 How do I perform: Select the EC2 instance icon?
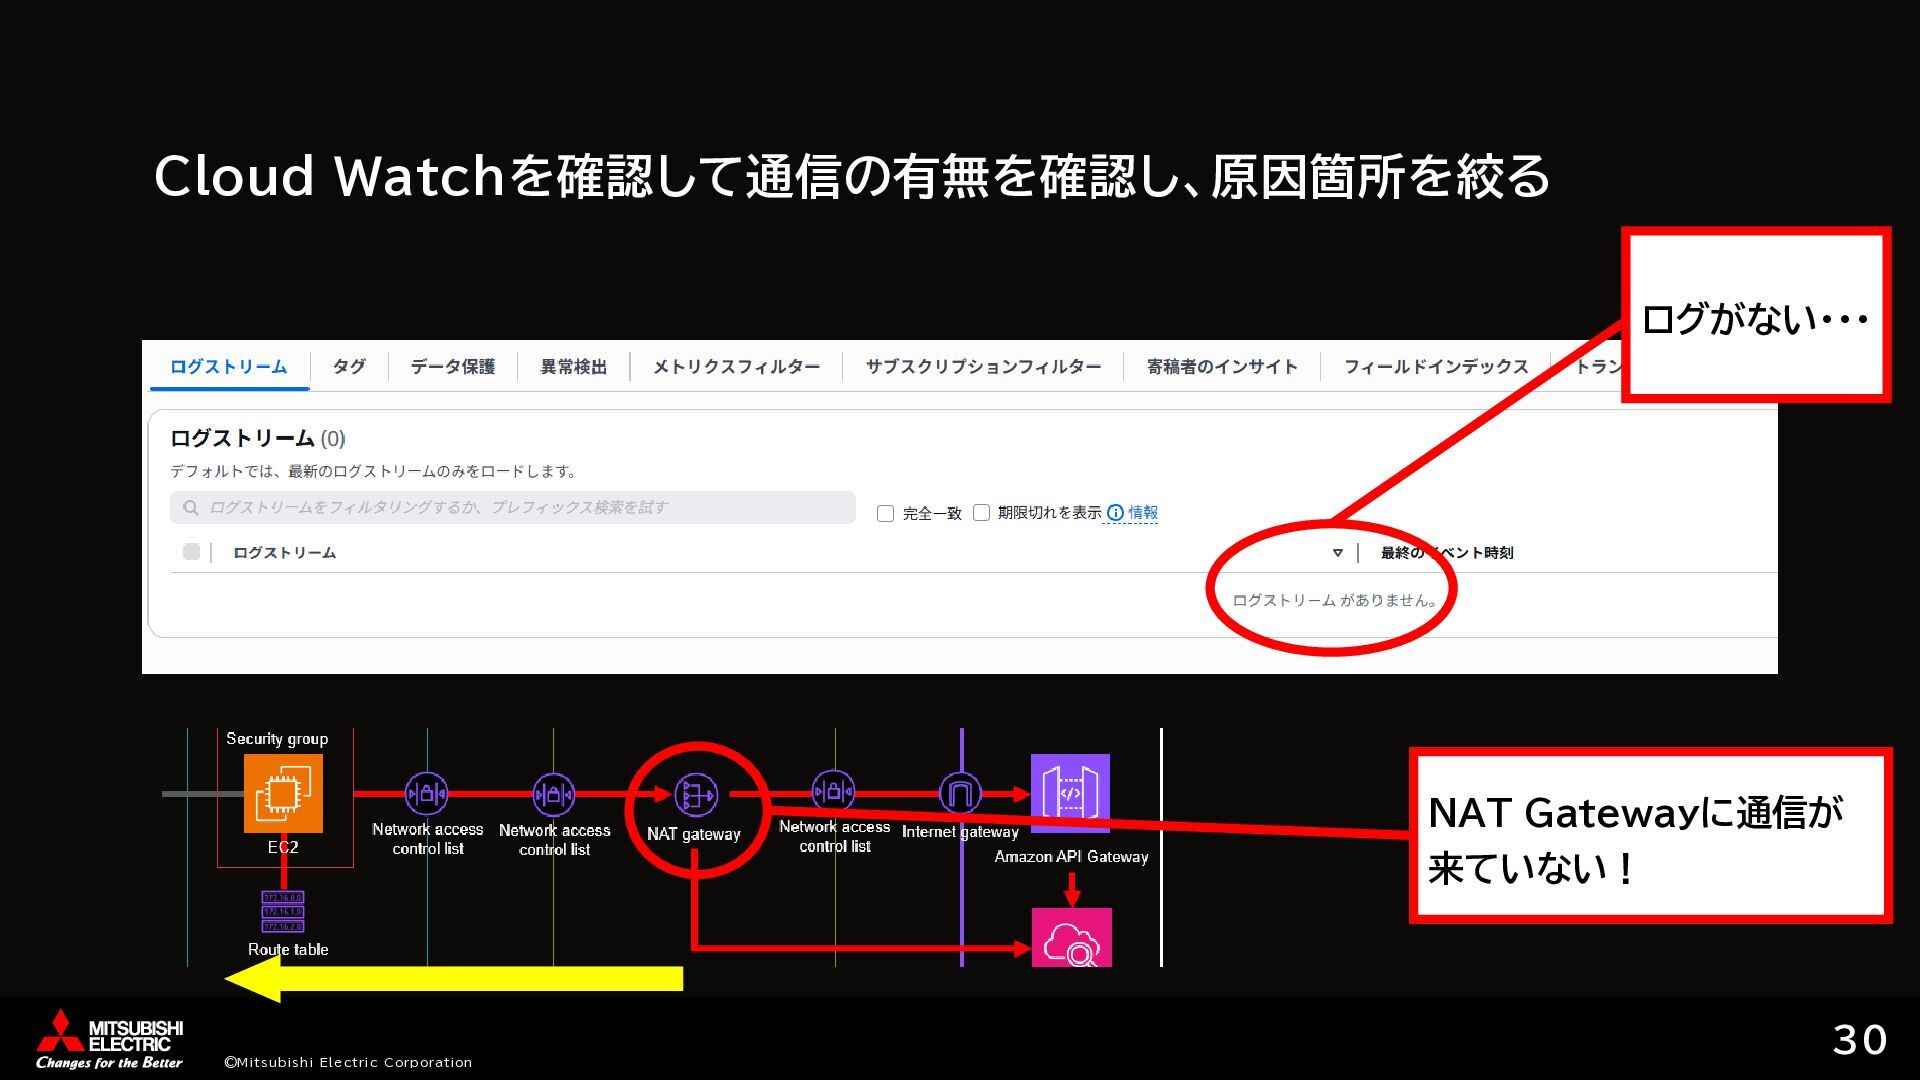(283, 793)
